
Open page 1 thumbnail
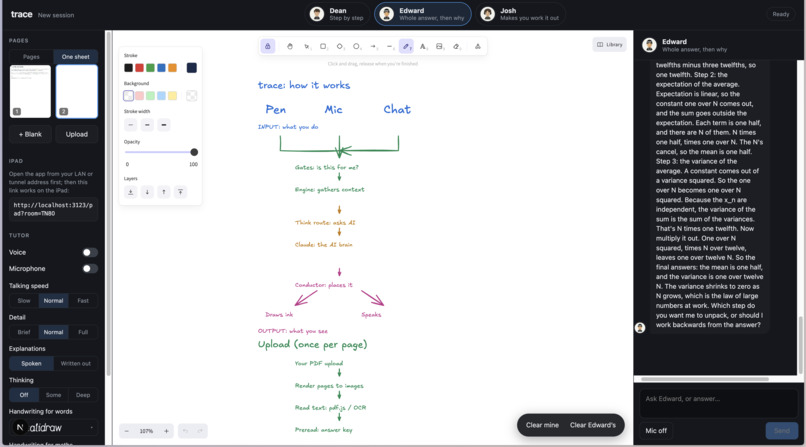30,91
